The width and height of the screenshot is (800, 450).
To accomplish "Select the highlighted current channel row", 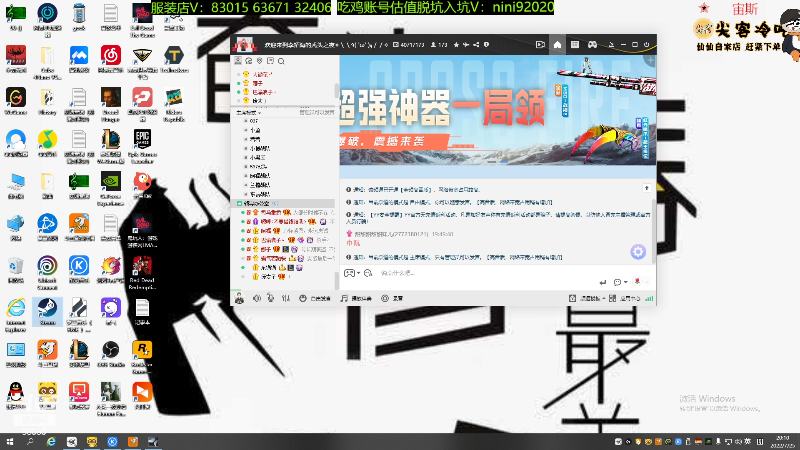I will pyautogui.click(x=283, y=203).
